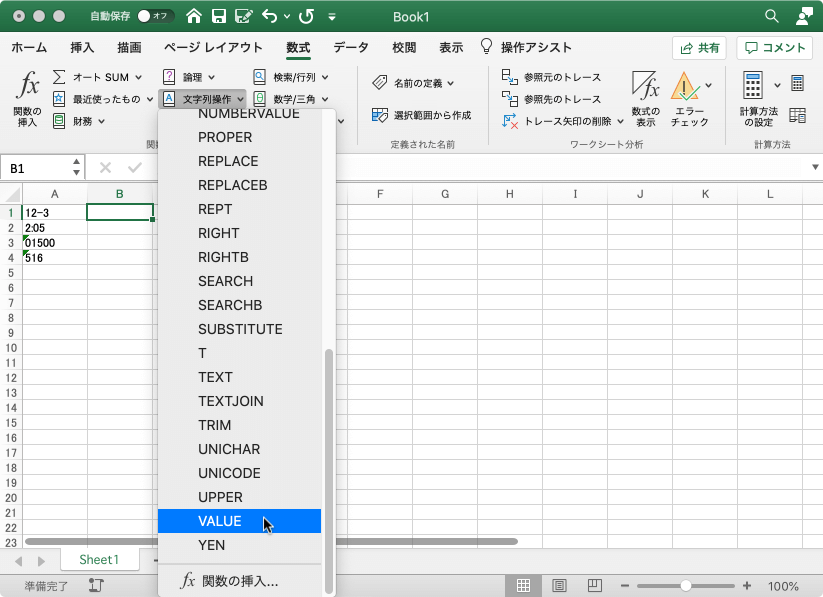Click the select-all corner triangle
Screen dimensions: 823x597
click(x=12, y=194)
